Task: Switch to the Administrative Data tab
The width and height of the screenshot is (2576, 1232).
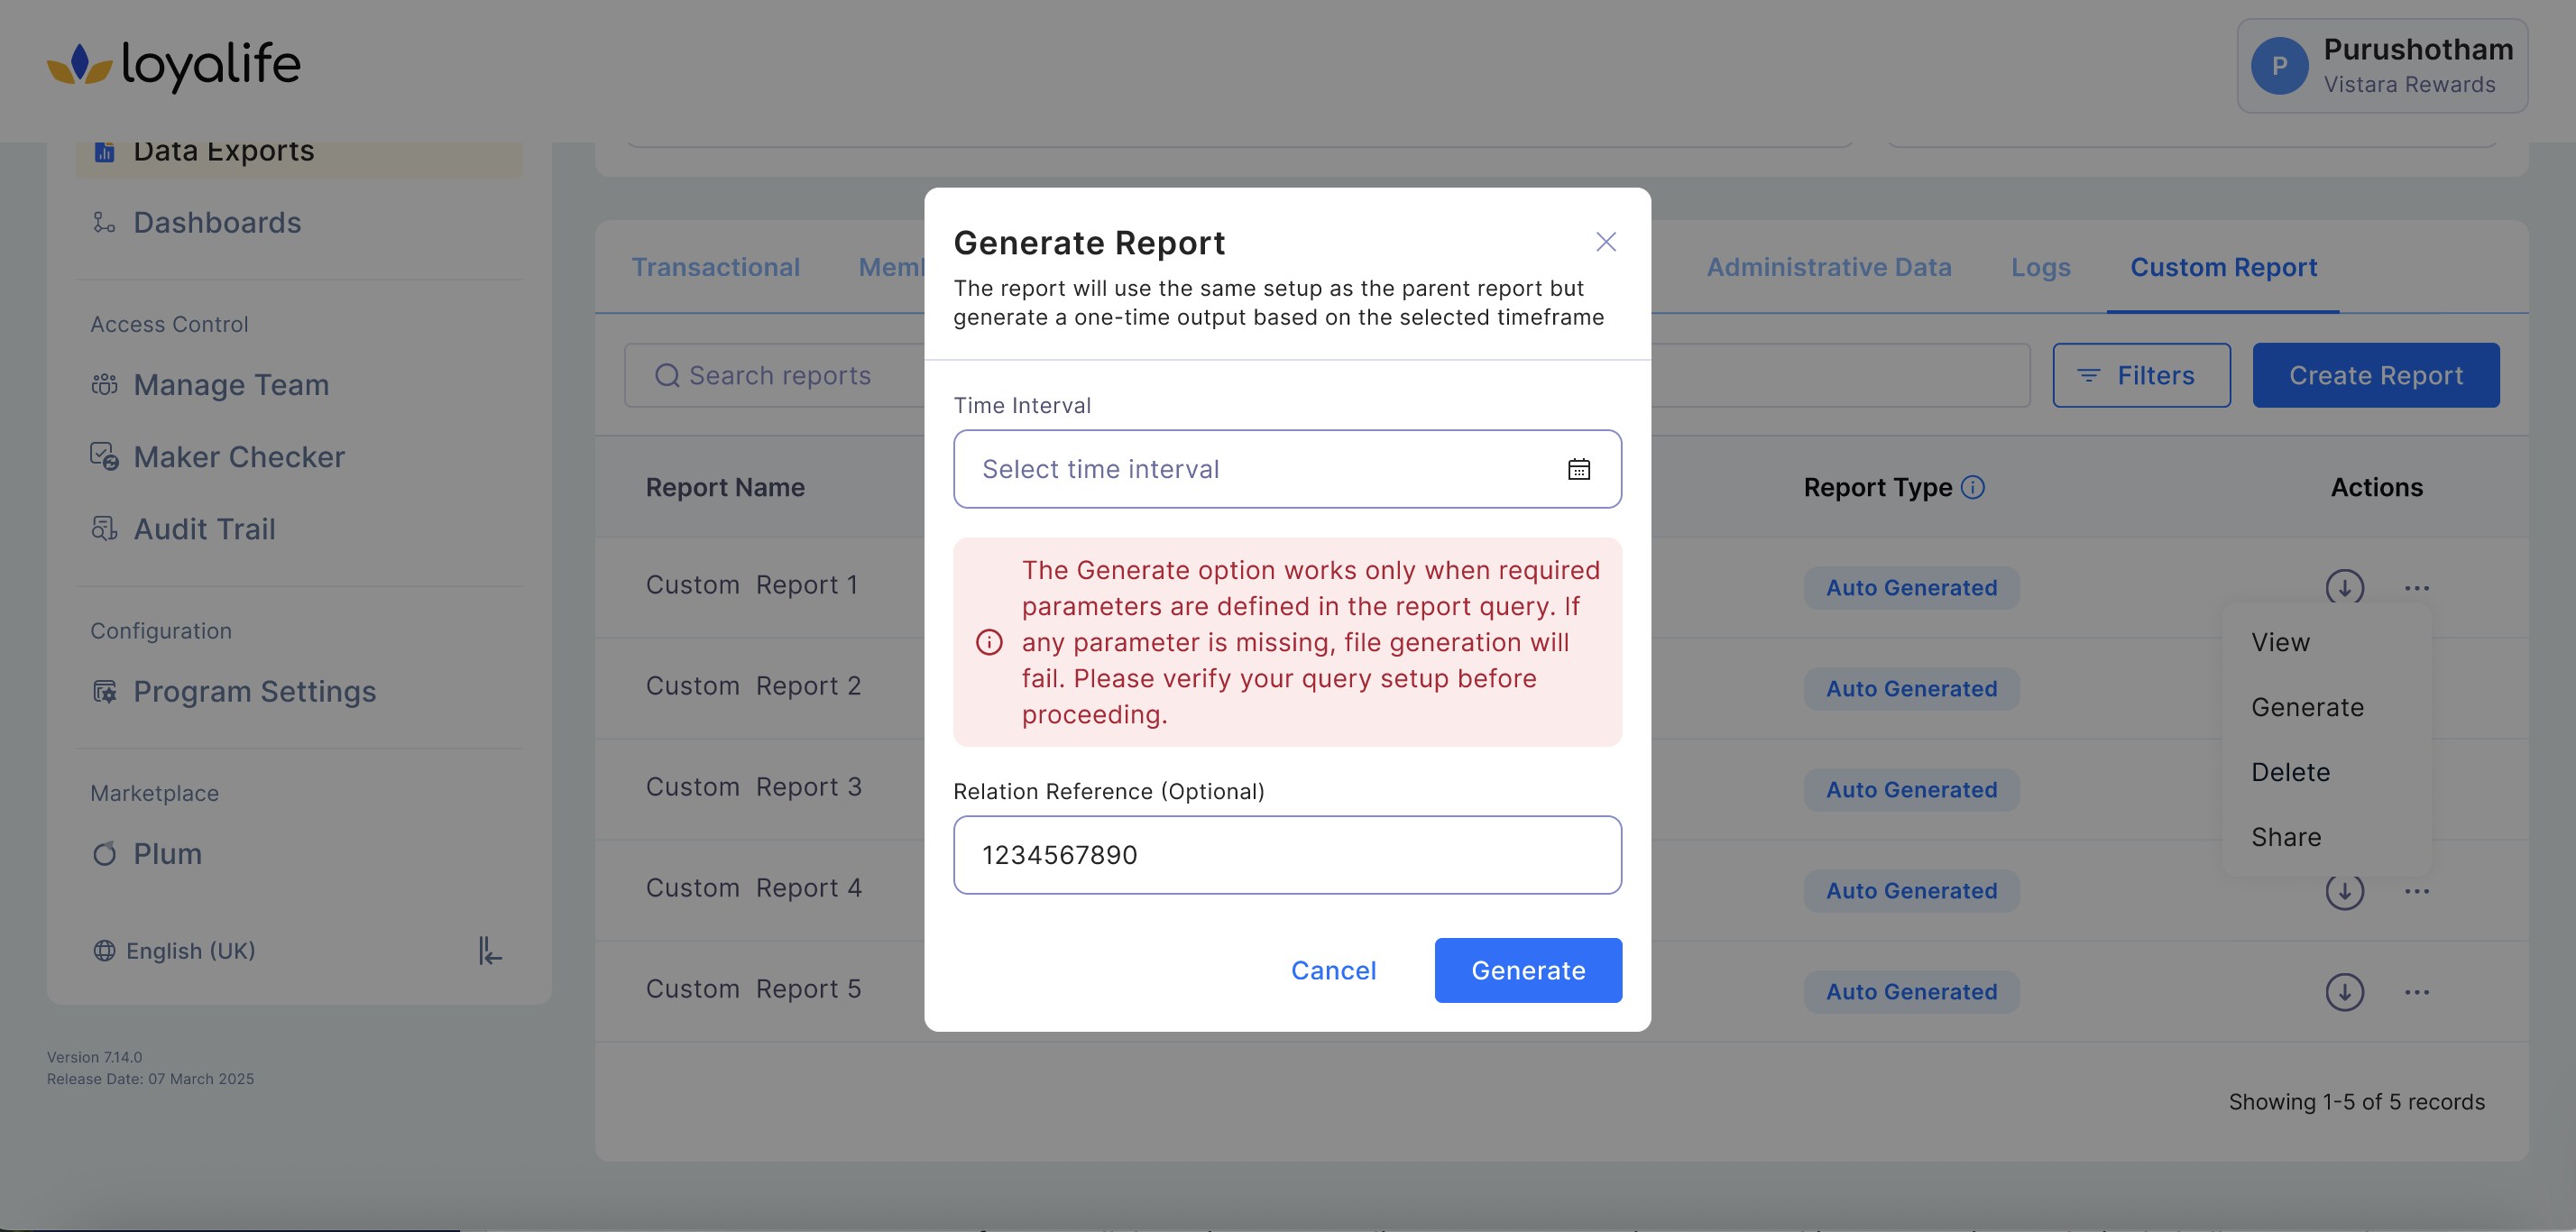Action: [1828, 267]
